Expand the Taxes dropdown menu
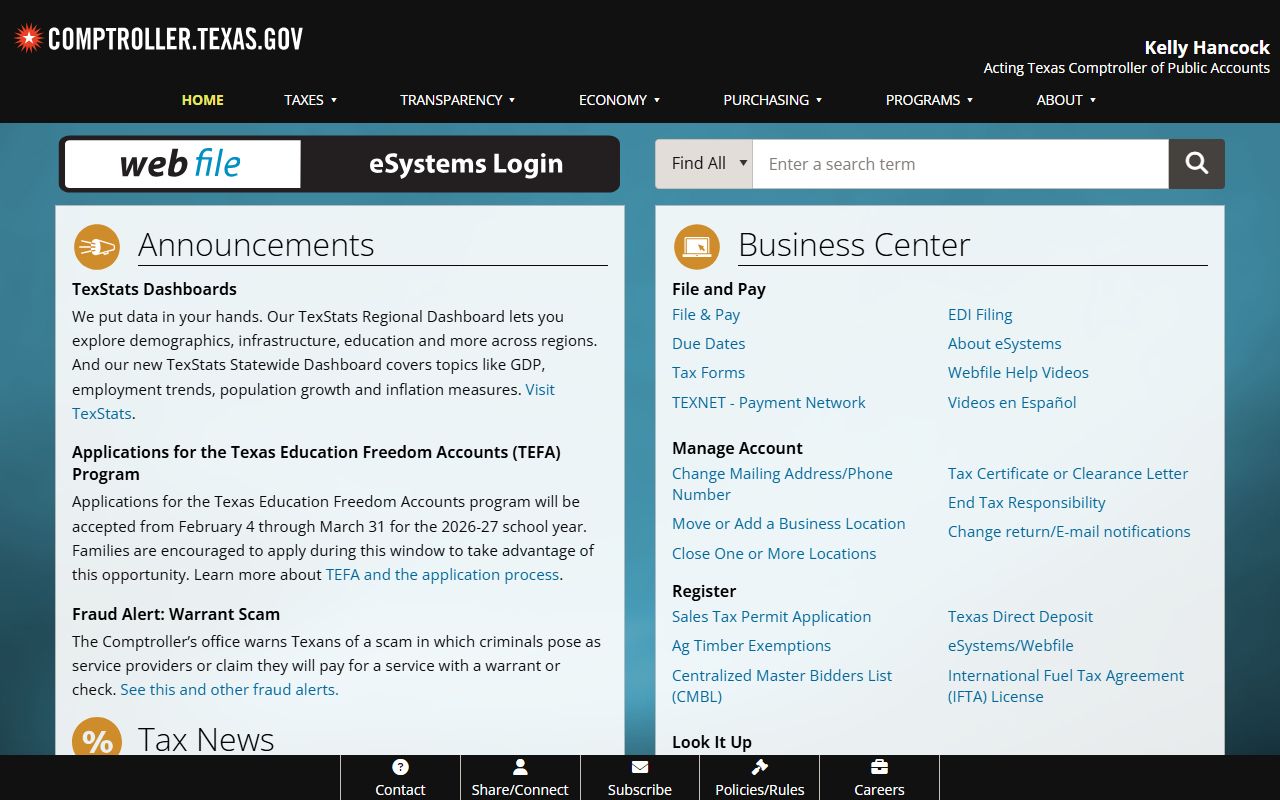1280x800 pixels. pyautogui.click(x=310, y=100)
